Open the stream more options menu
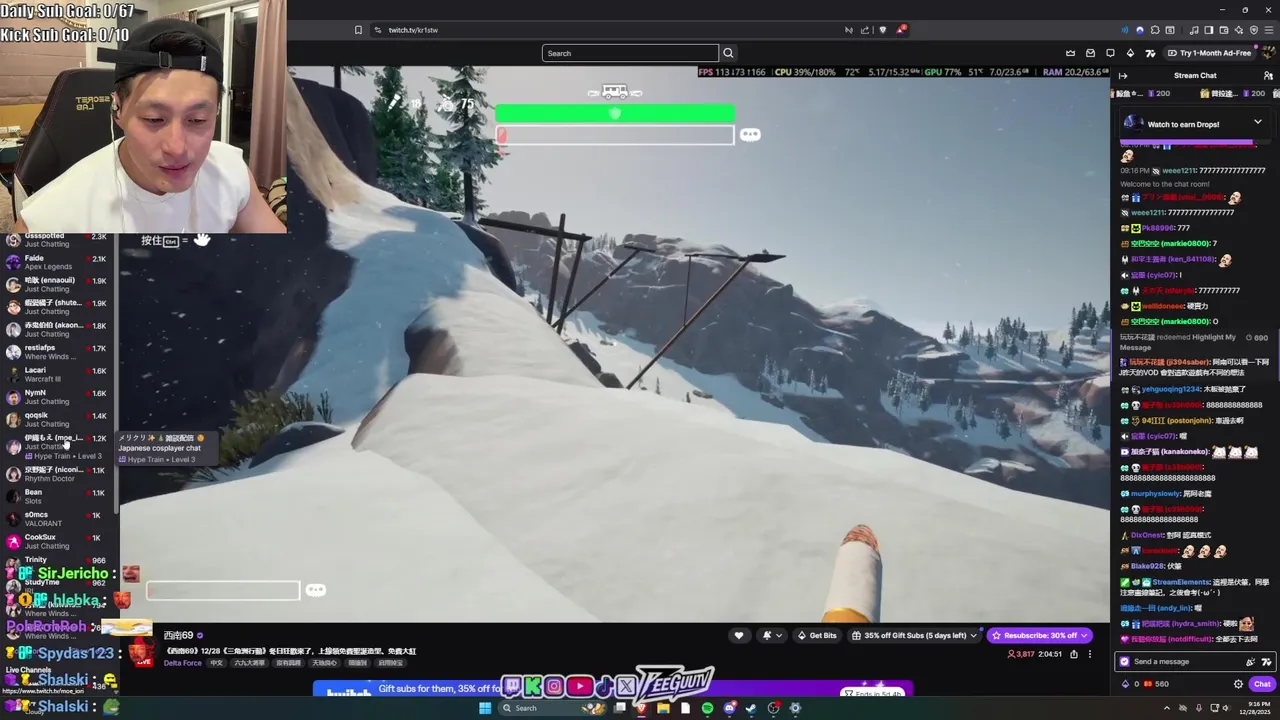1280x720 pixels. click(1090, 654)
